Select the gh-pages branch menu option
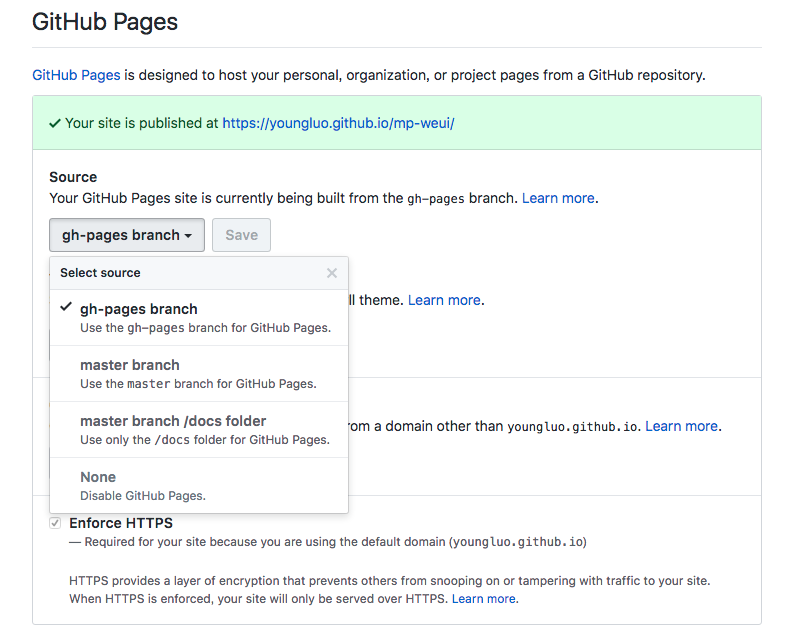 click(199, 318)
